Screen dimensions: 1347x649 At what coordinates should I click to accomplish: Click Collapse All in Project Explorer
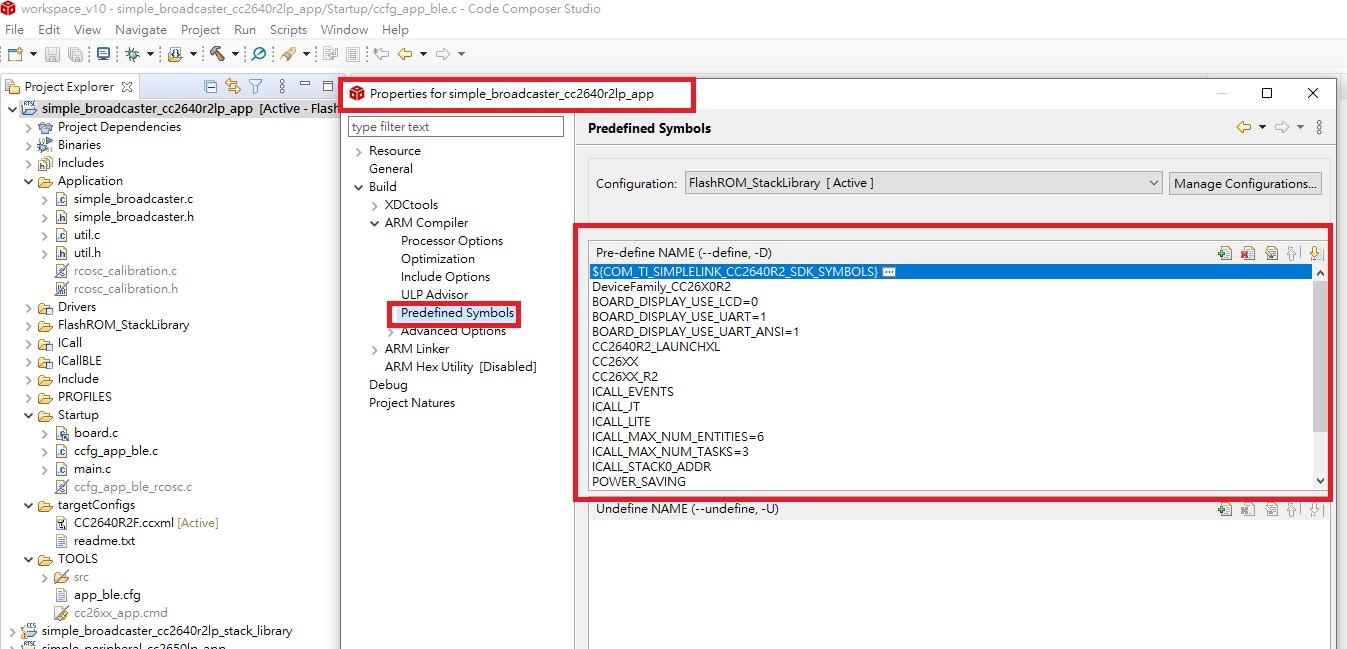click(x=210, y=87)
